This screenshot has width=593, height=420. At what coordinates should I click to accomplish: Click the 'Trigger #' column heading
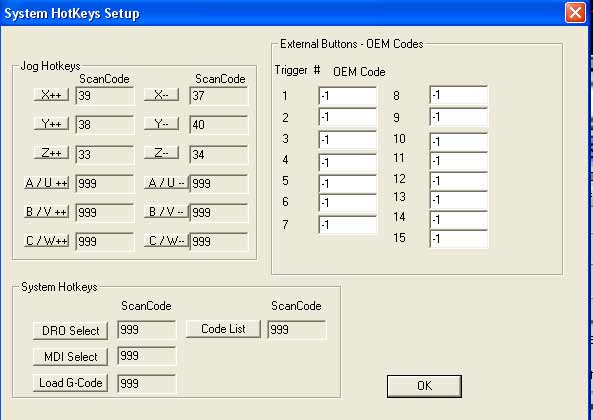click(297, 70)
